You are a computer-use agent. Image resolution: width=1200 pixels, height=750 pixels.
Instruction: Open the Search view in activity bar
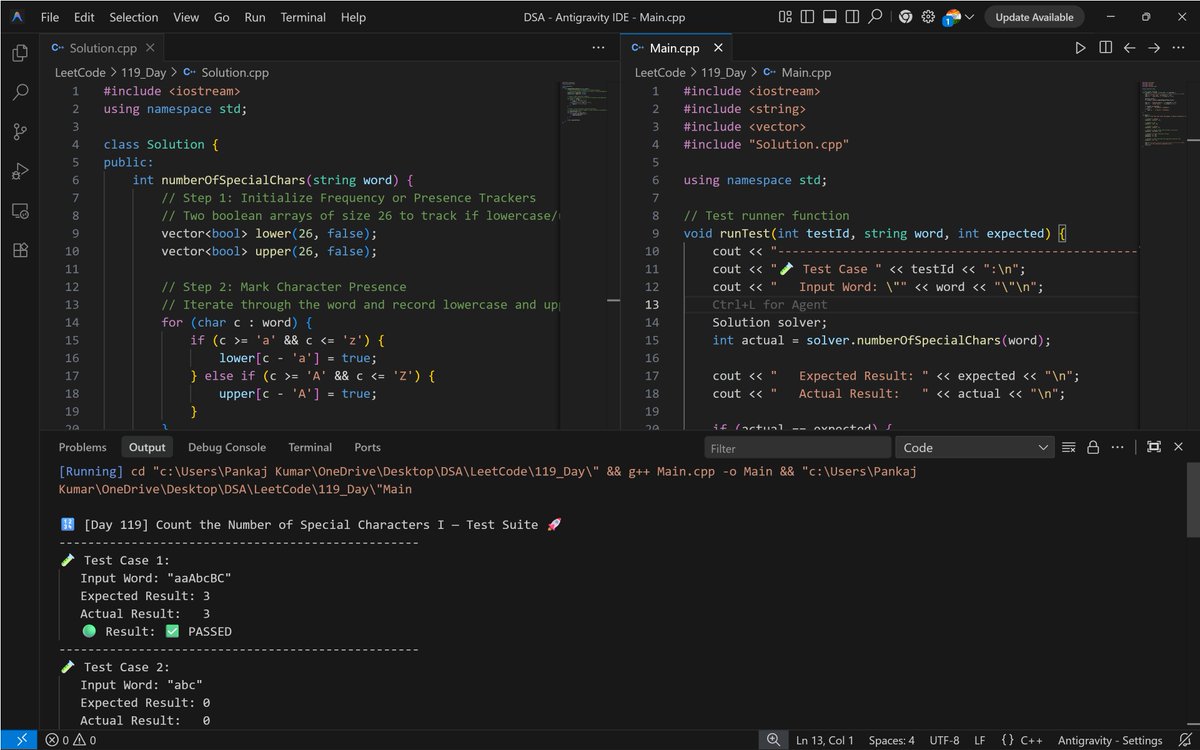pyautogui.click(x=20, y=92)
